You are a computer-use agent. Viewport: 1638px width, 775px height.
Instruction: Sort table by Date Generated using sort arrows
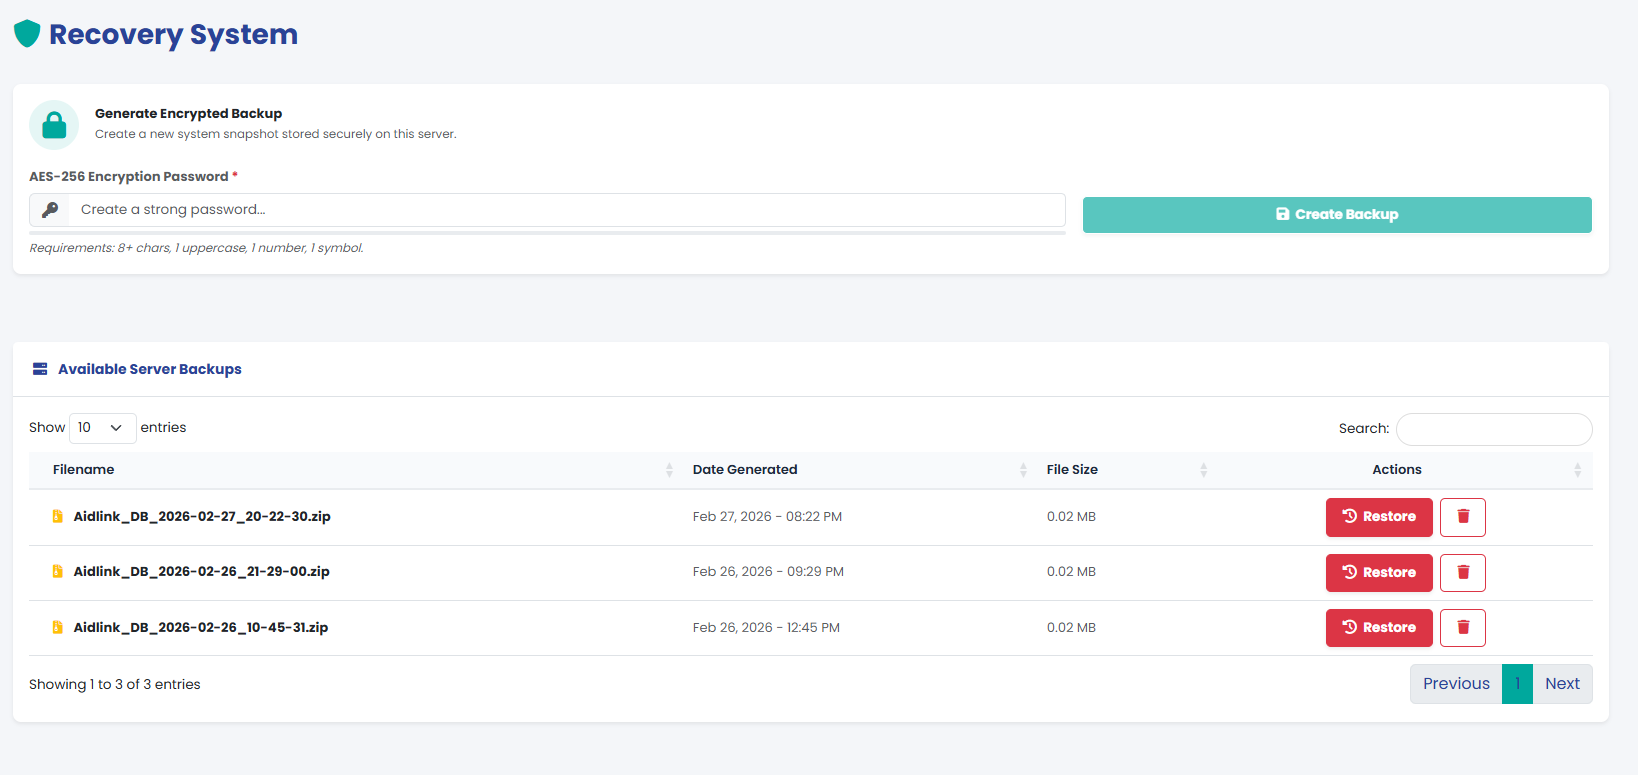point(1023,470)
